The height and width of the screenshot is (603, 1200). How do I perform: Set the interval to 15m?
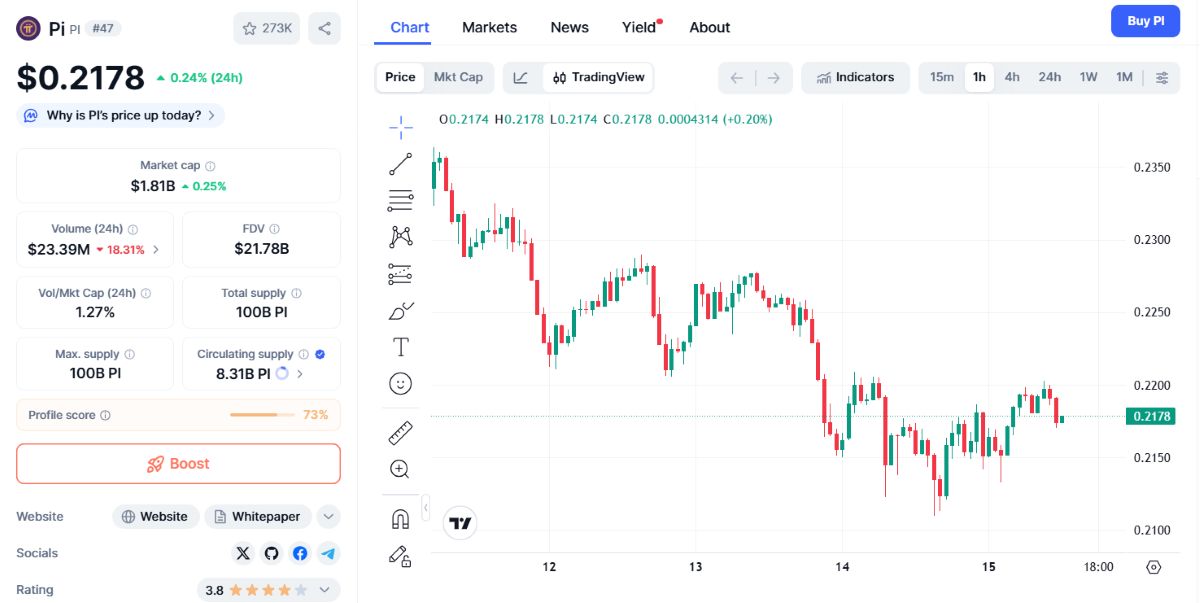[942, 77]
